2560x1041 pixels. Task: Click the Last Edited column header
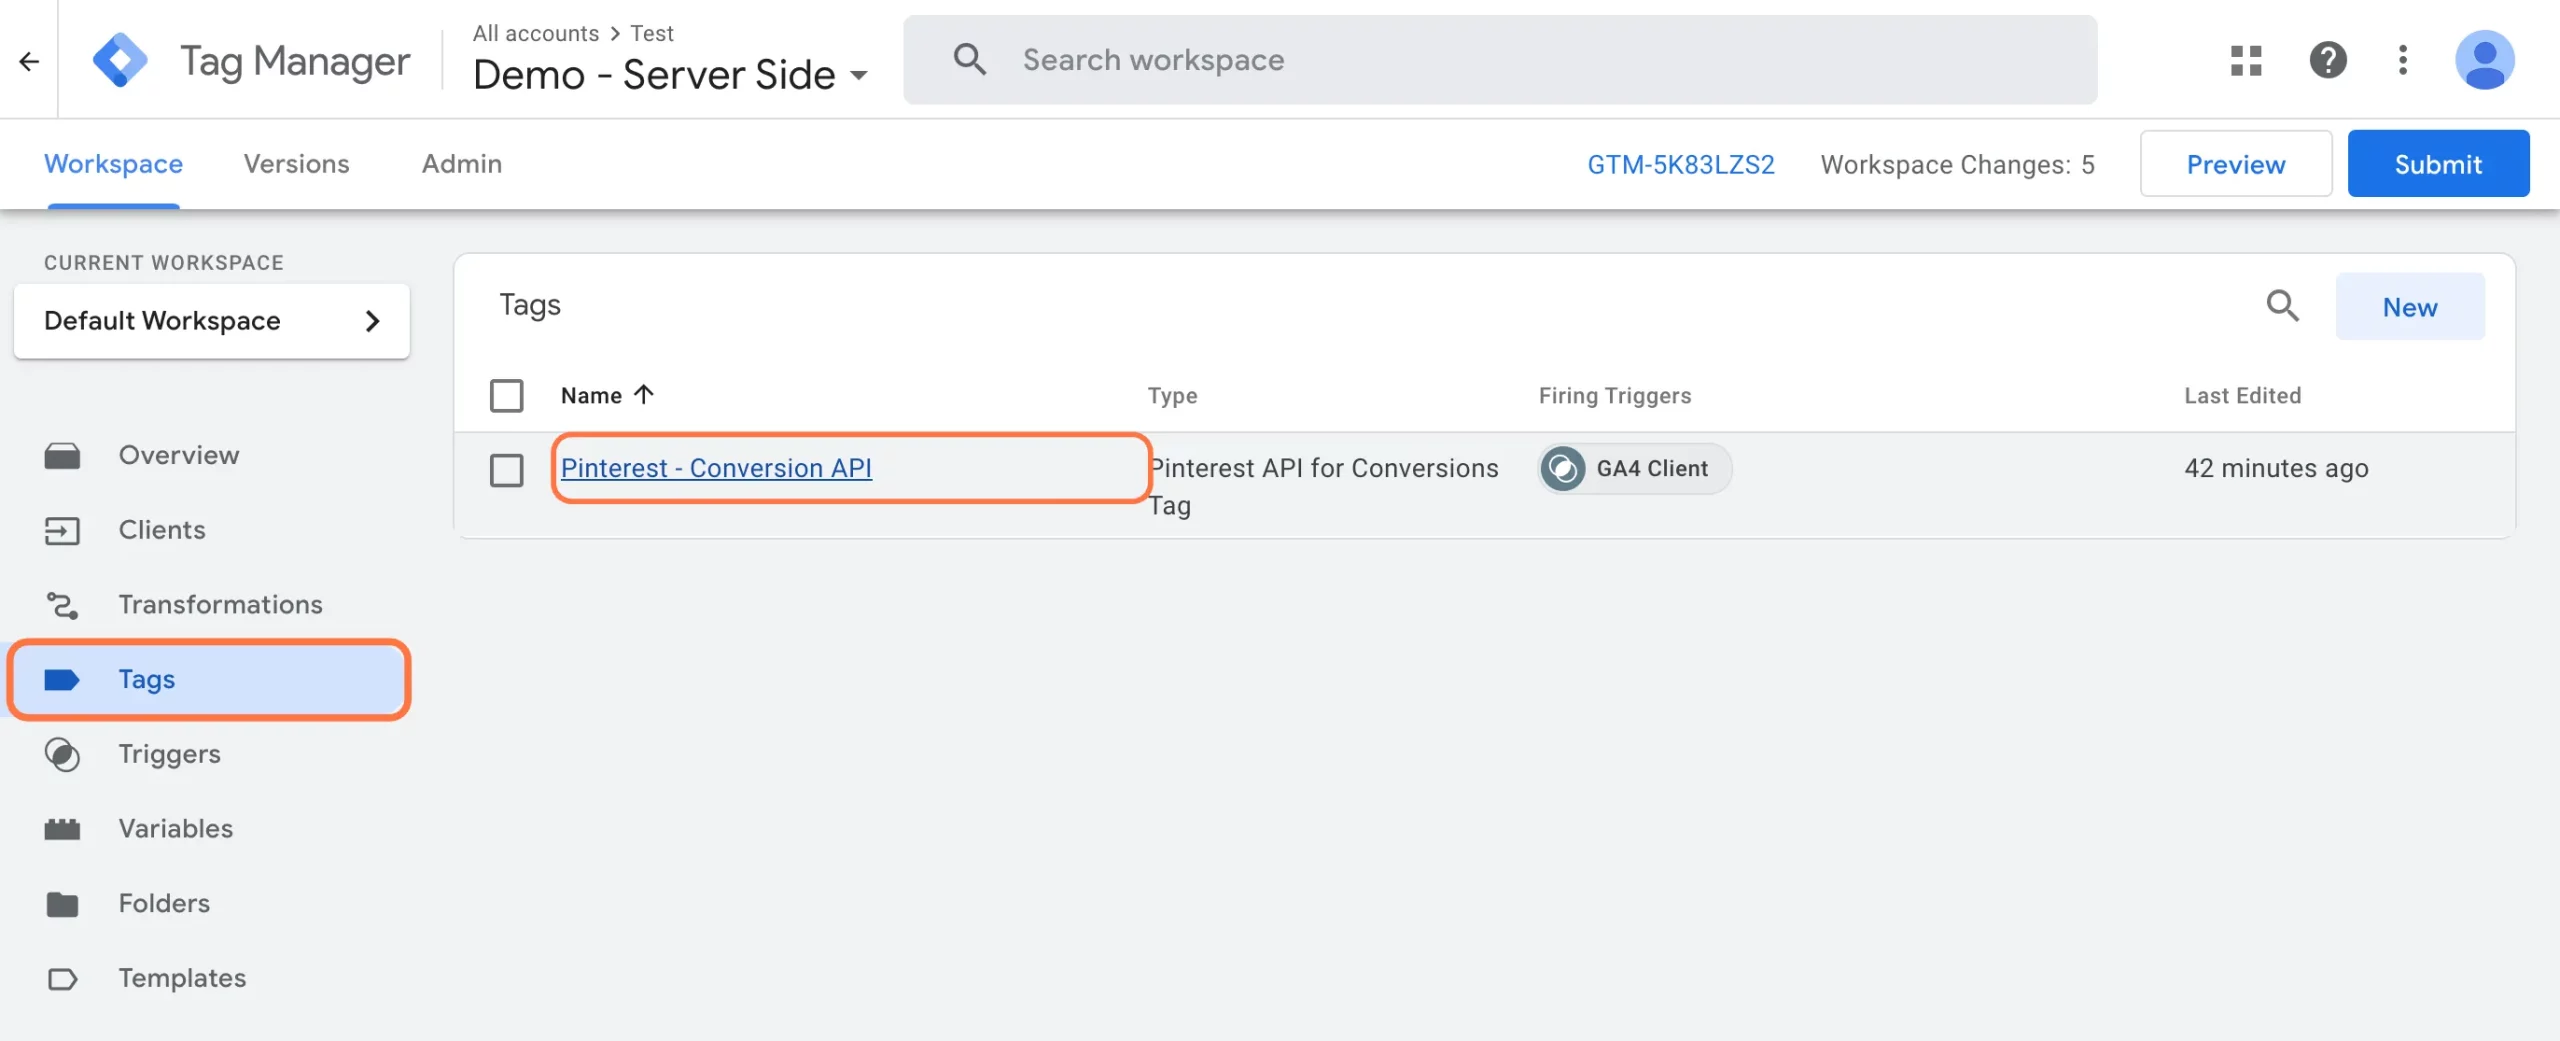2242,396
